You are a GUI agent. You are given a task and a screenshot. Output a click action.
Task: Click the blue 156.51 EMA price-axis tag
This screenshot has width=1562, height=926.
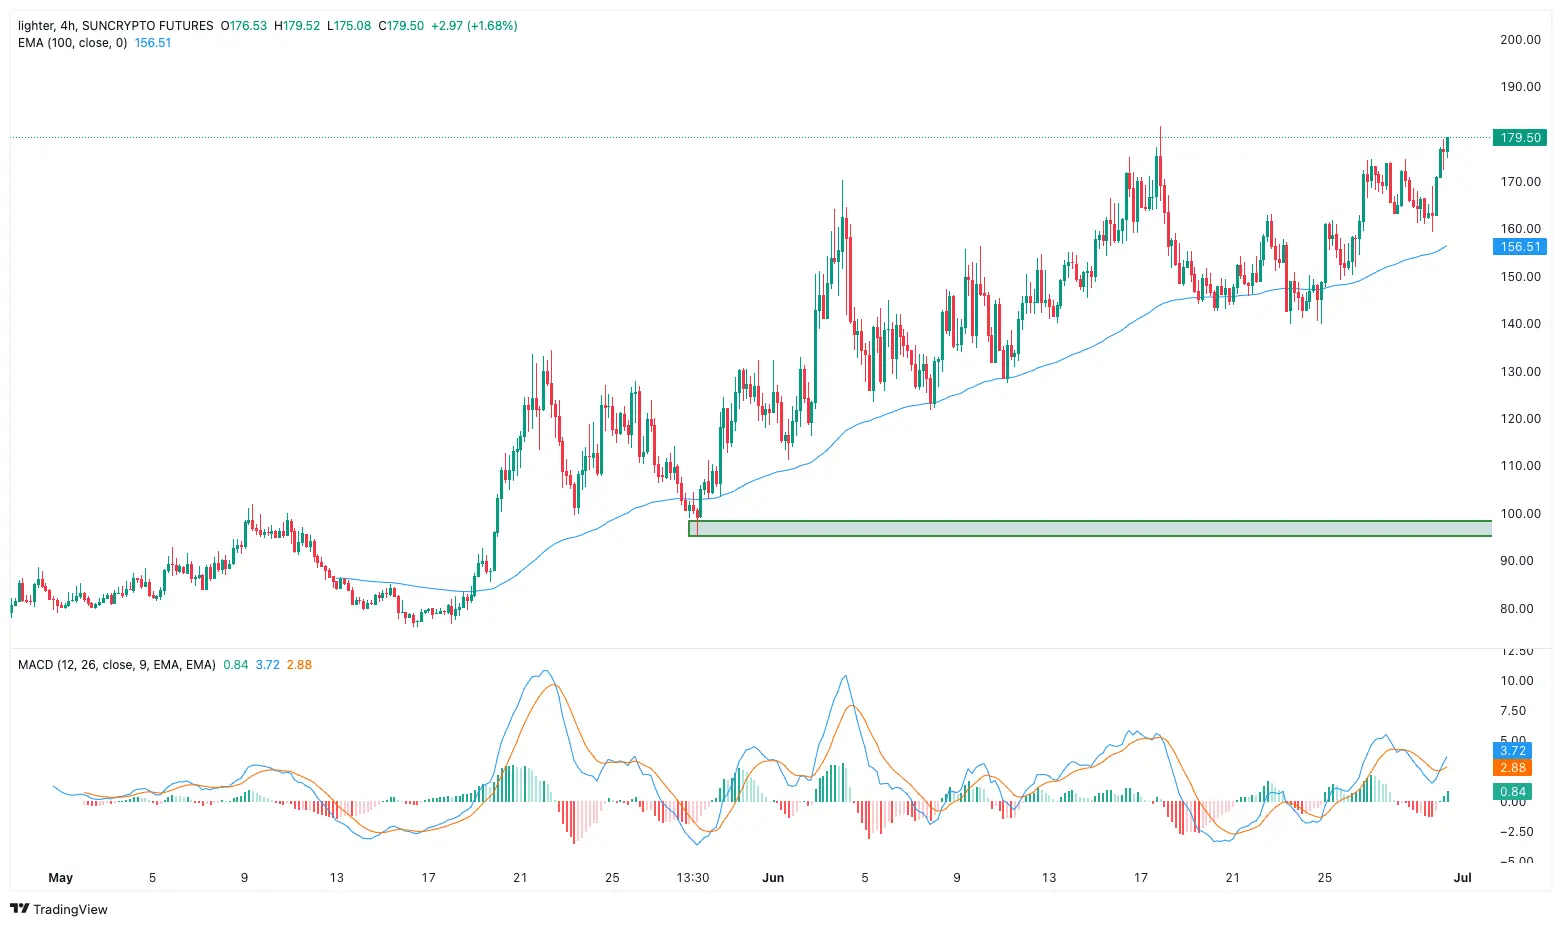(1519, 247)
